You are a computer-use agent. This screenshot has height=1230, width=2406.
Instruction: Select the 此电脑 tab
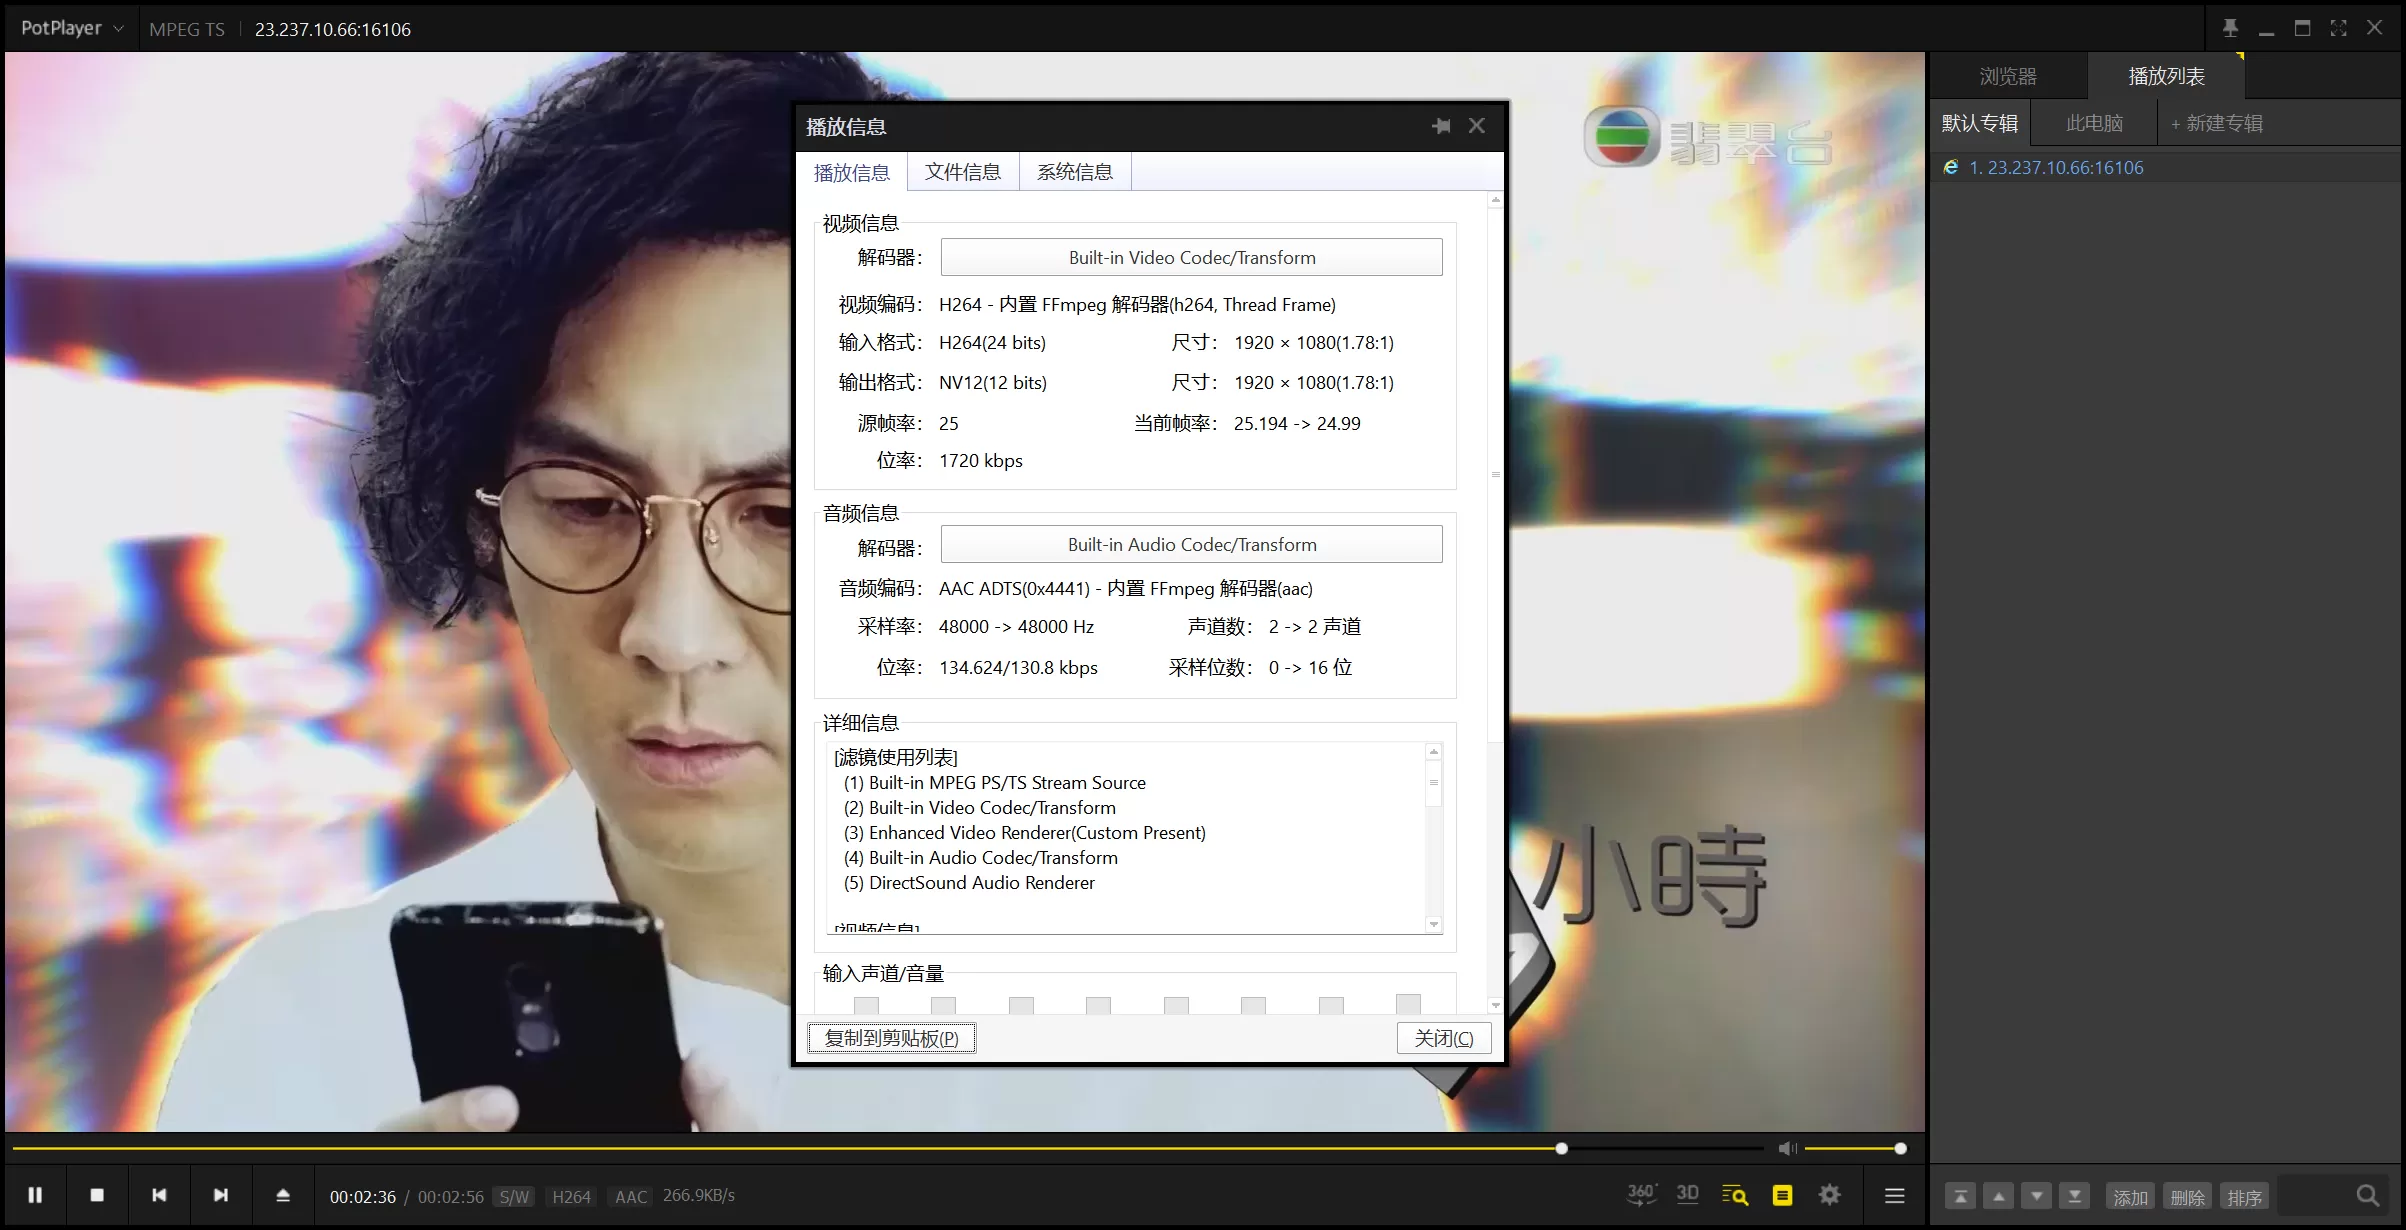[2094, 123]
